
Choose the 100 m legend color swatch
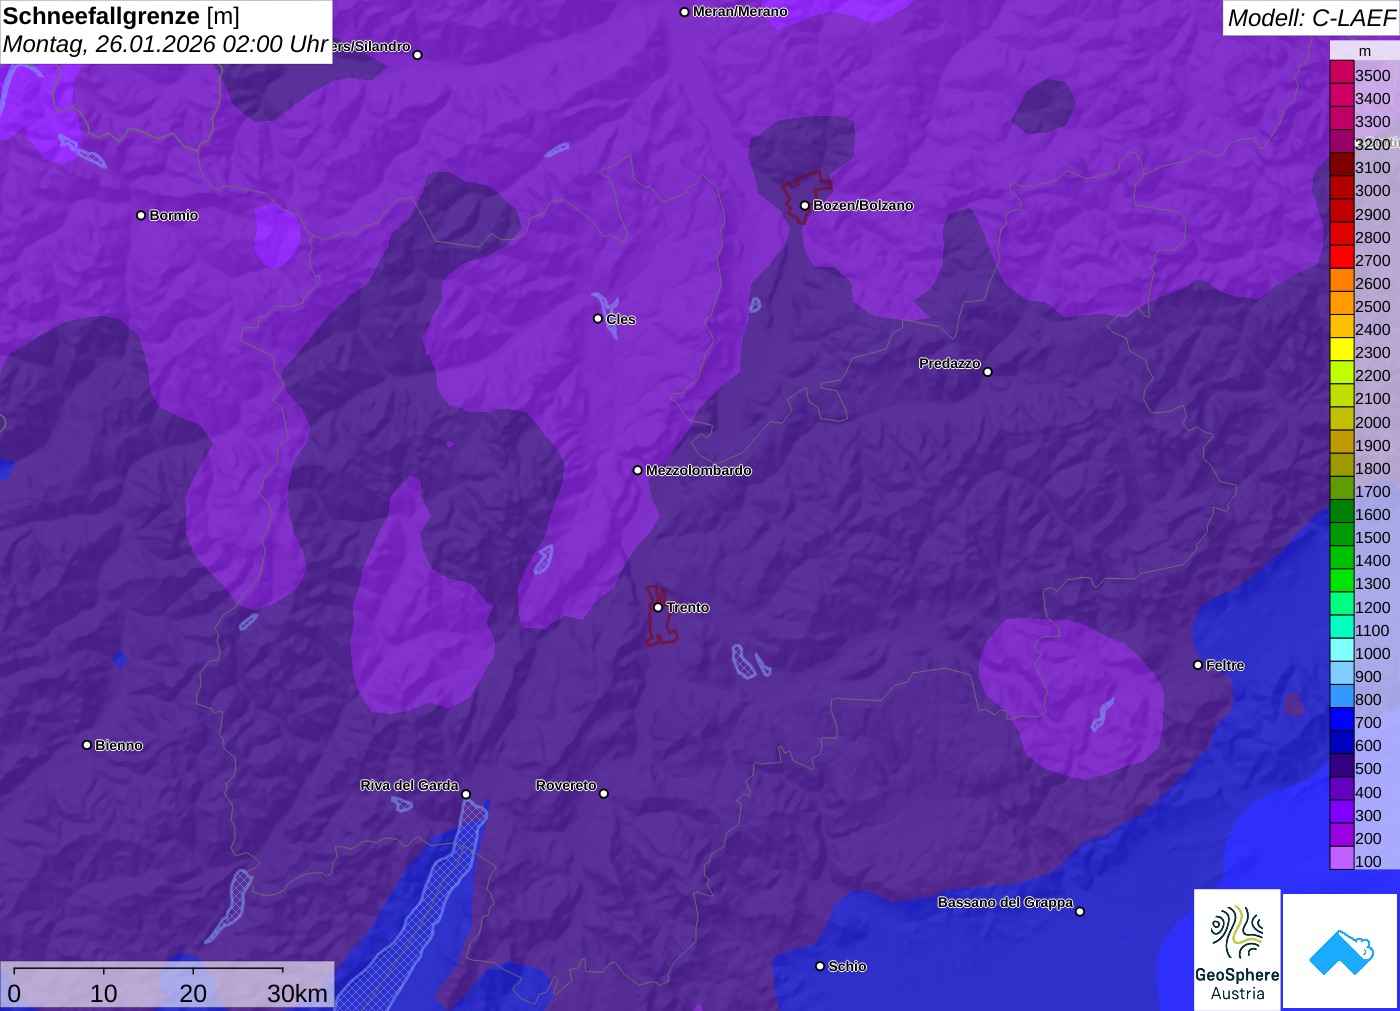(x=1341, y=861)
